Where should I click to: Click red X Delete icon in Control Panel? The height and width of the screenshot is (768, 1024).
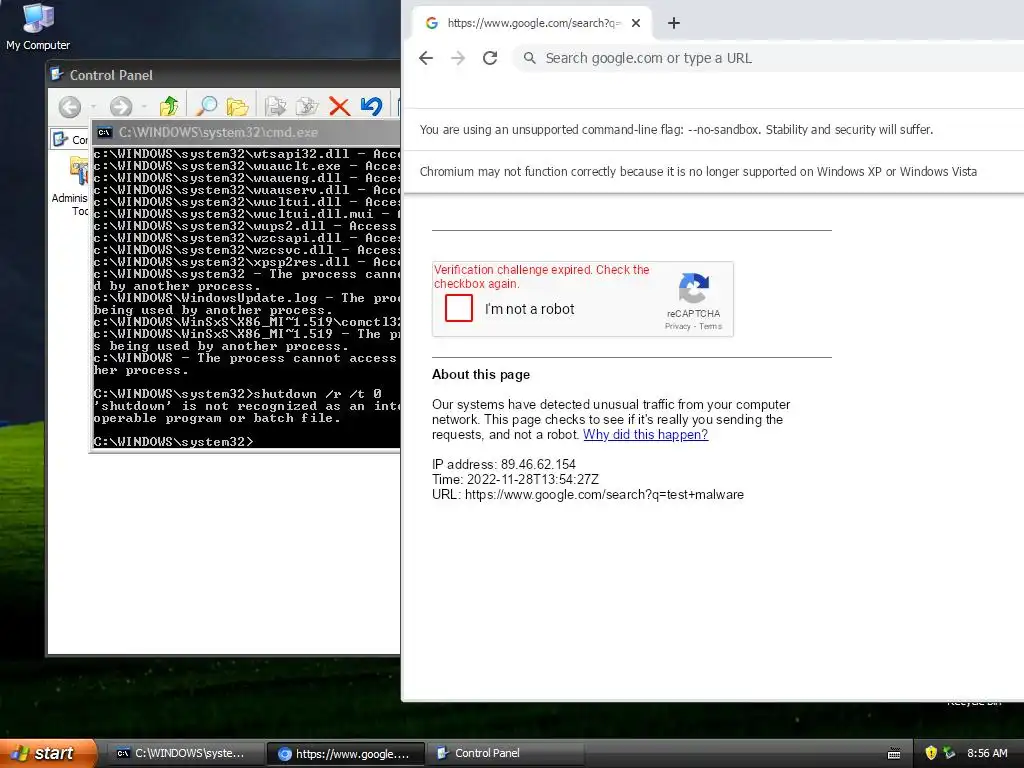(339, 106)
